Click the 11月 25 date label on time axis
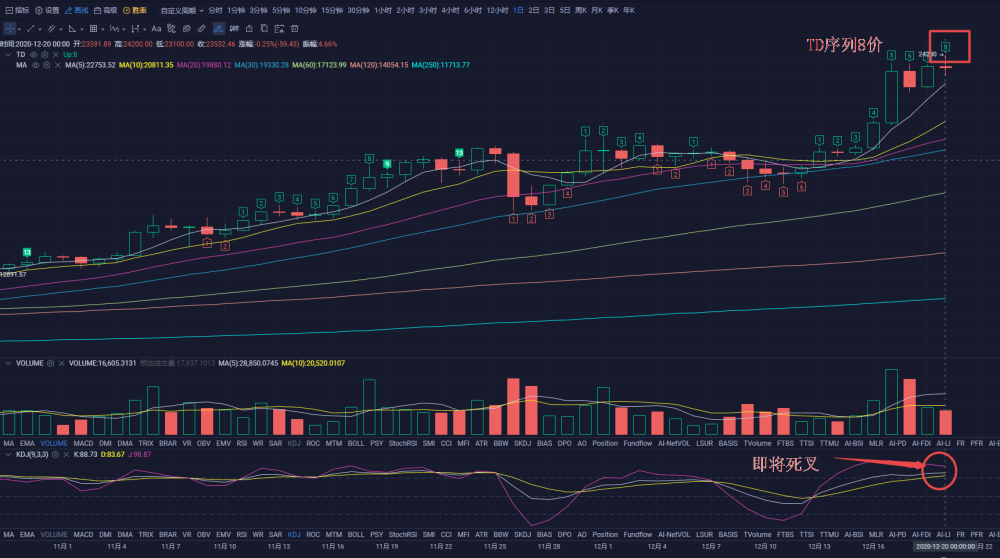 click(495, 547)
